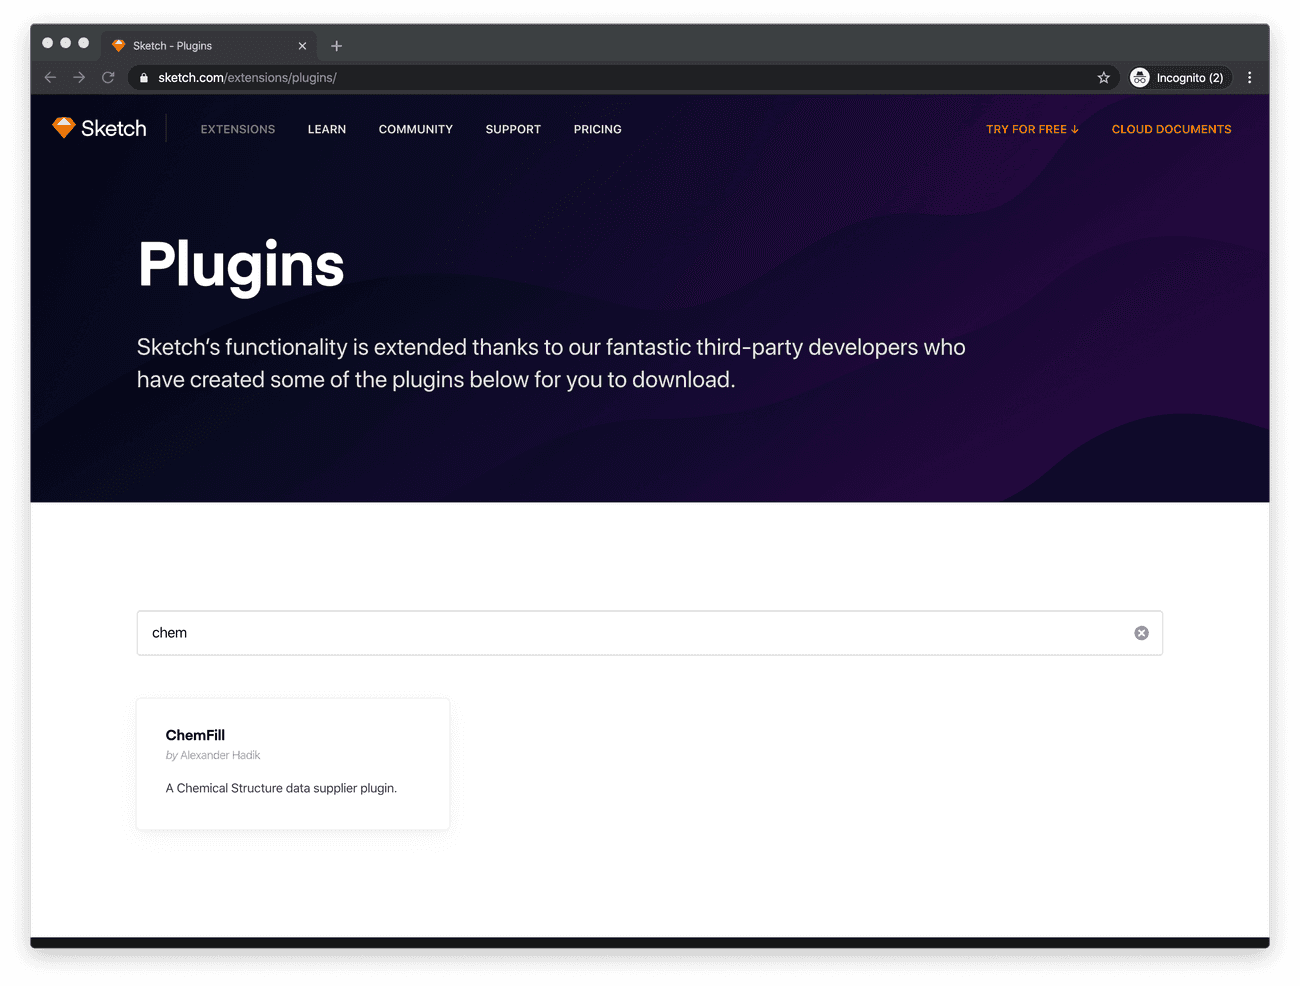Open the Learn navigation item

click(326, 129)
